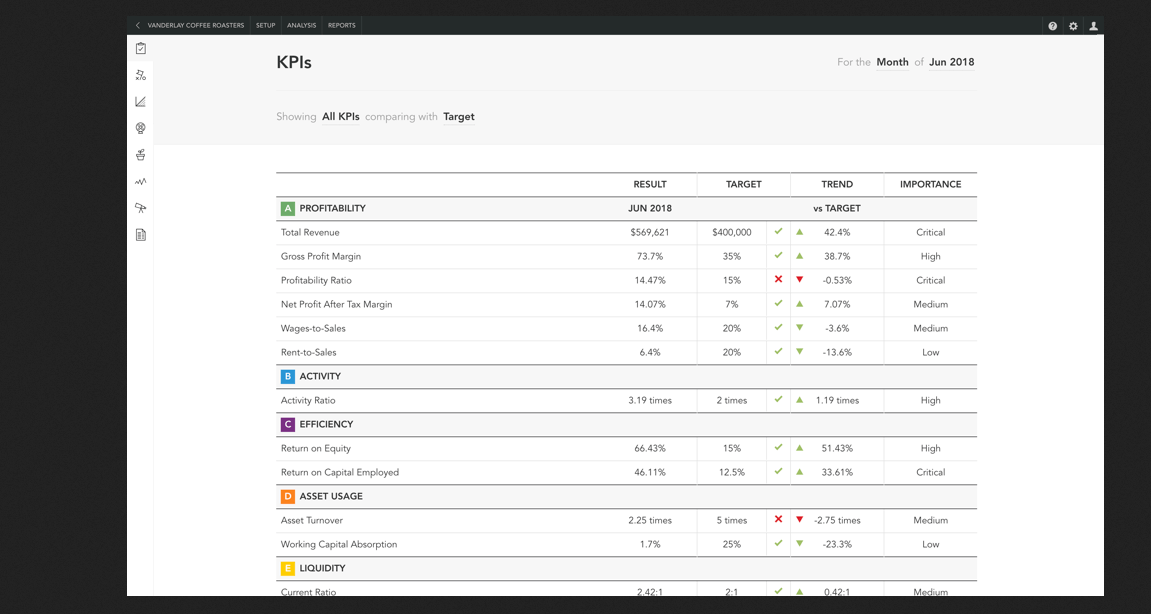Click the help question mark icon
The height and width of the screenshot is (614, 1151).
pos(1052,26)
